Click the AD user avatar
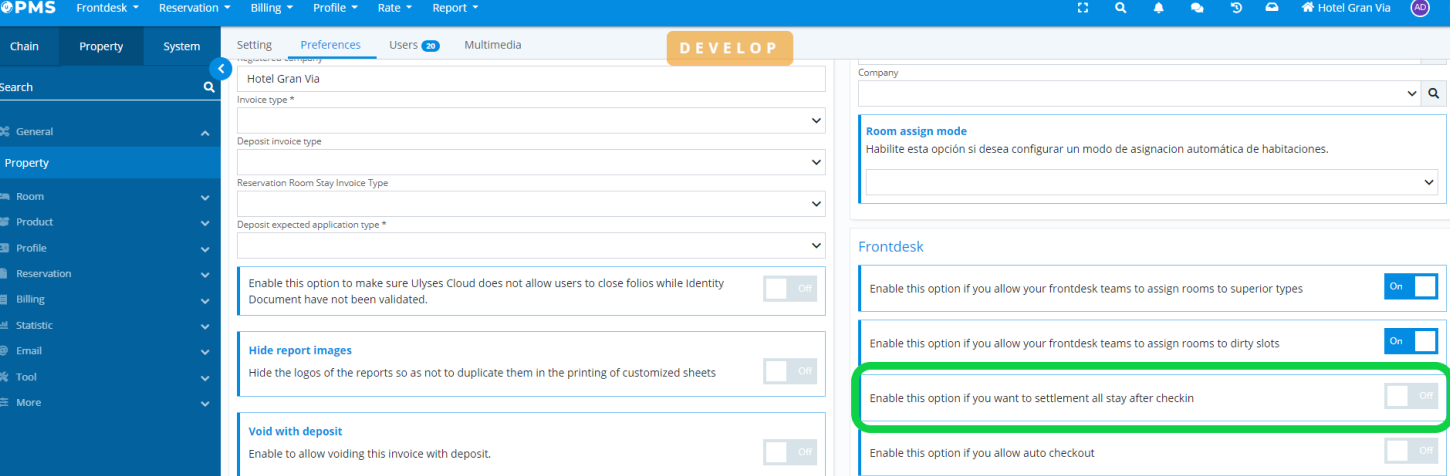The image size is (1450, 476). (x=1420, y=8)
